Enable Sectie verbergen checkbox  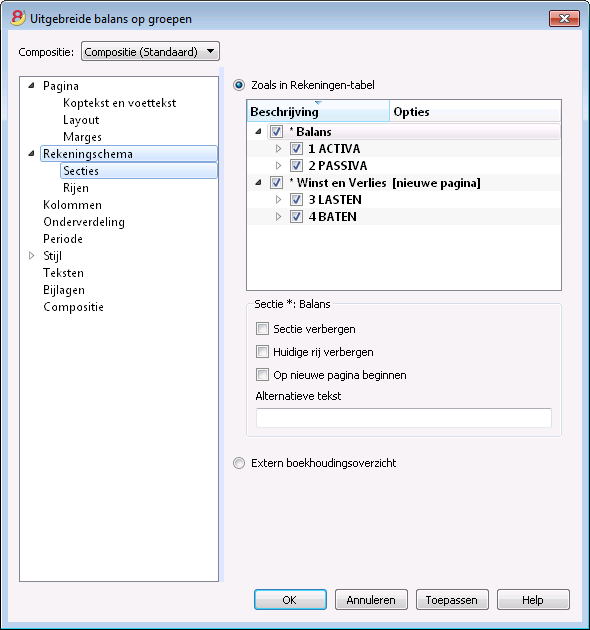click(262, 329)
